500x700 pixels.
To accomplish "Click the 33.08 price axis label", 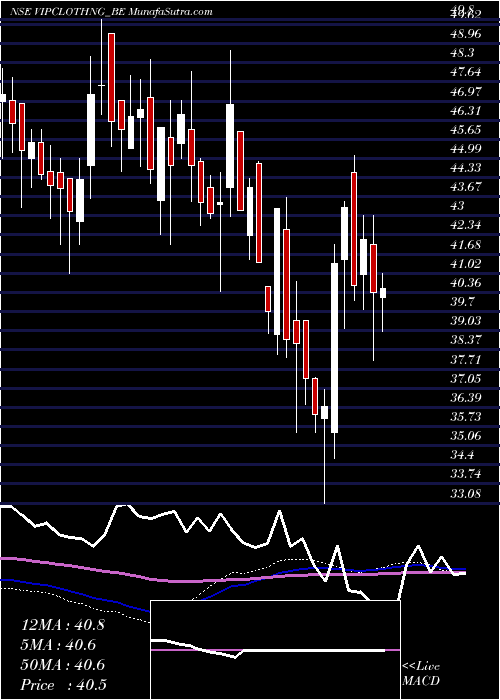I will pos(466,493).
